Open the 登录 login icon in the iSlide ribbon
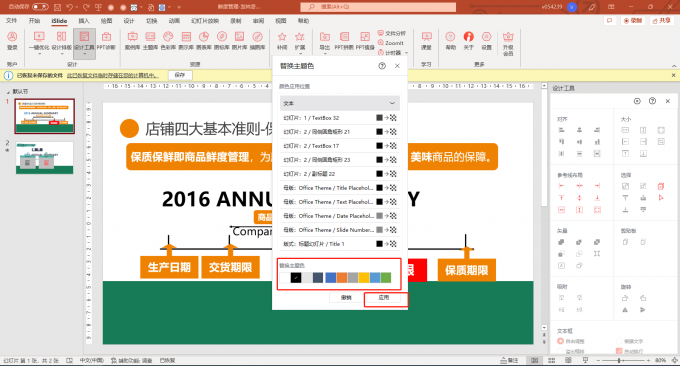Viewport: 680px width, 366px height. click(x=12, y=41)
